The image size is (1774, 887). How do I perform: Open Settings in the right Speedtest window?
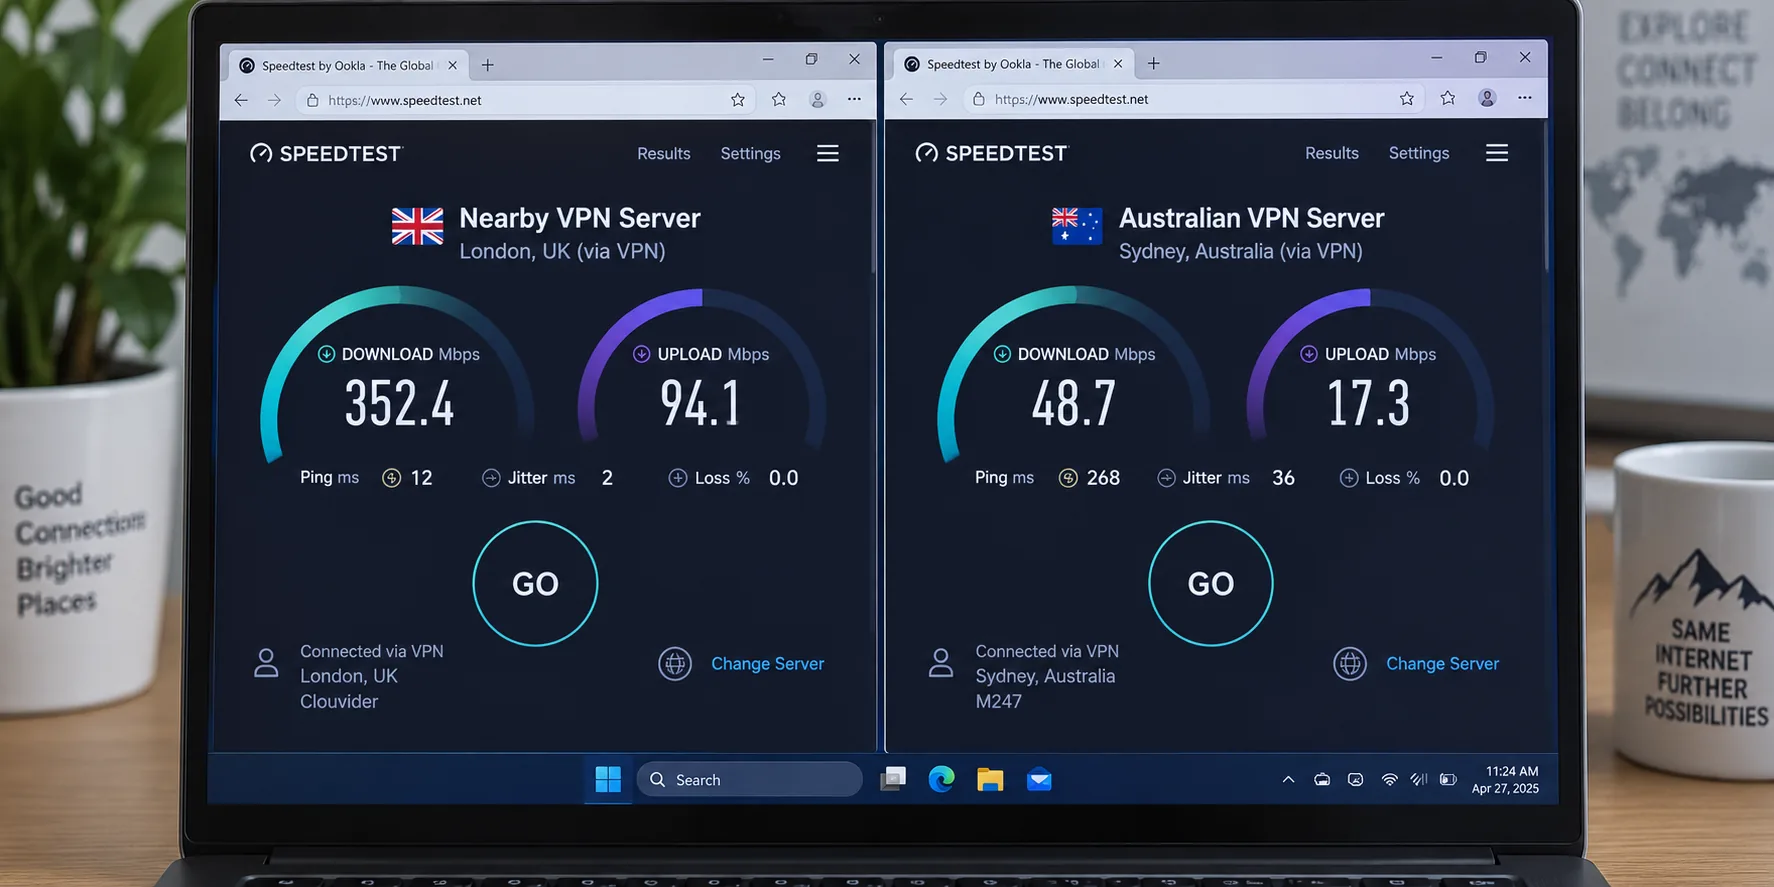click(x=1418, y=153)
